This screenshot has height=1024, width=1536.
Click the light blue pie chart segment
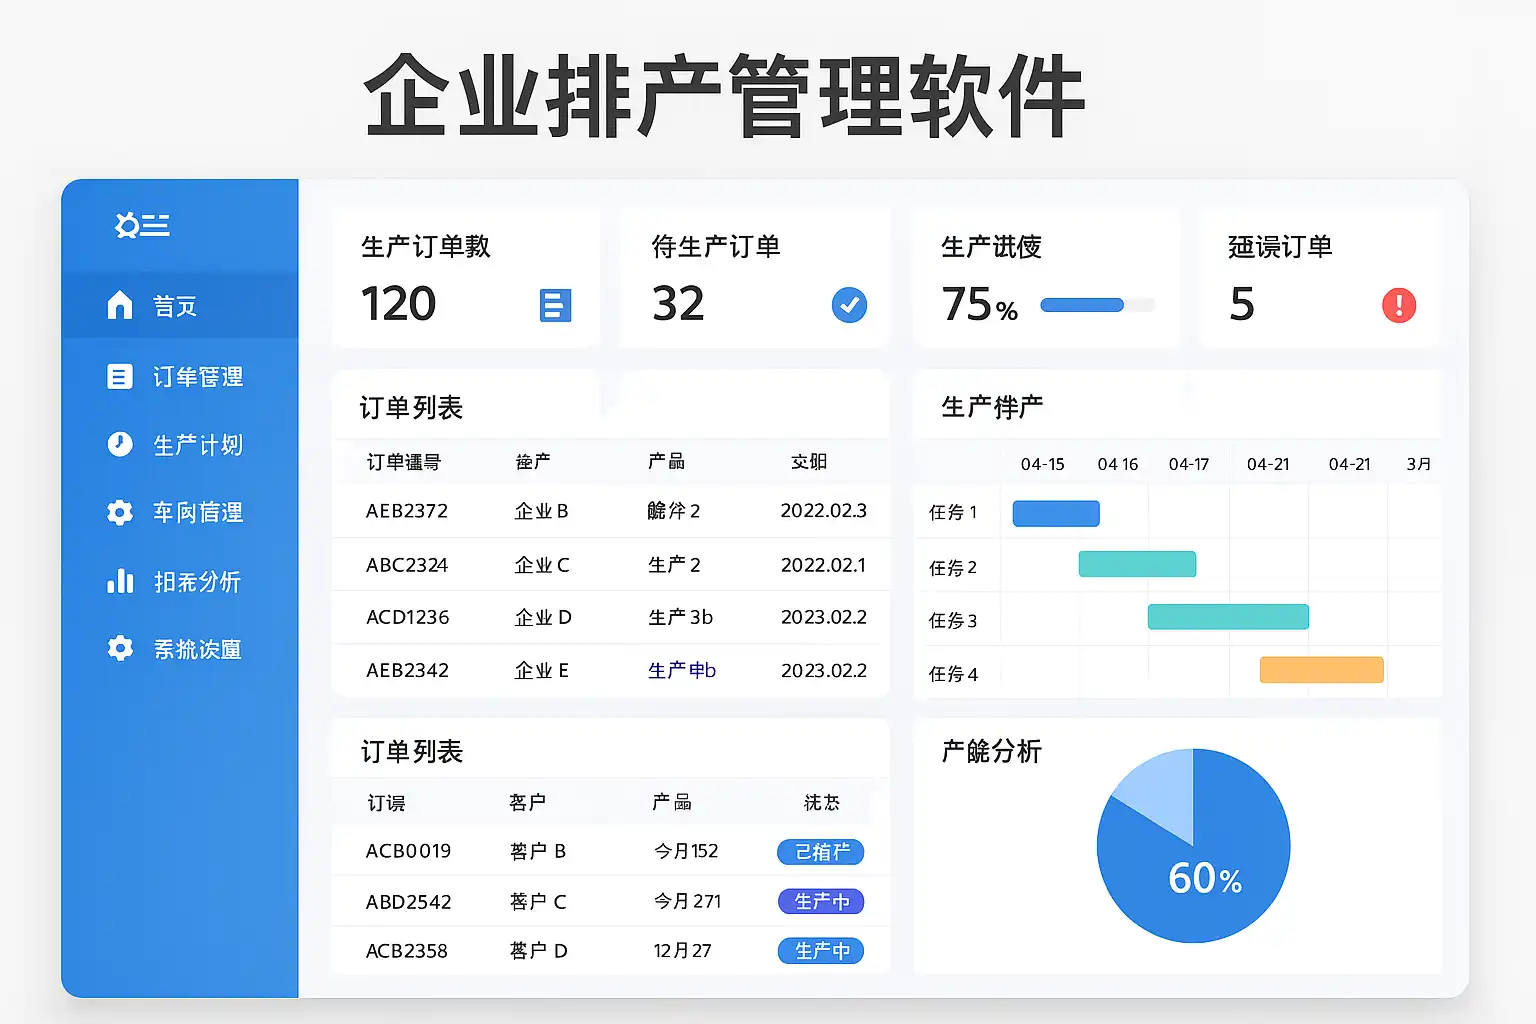point(1162,790)
